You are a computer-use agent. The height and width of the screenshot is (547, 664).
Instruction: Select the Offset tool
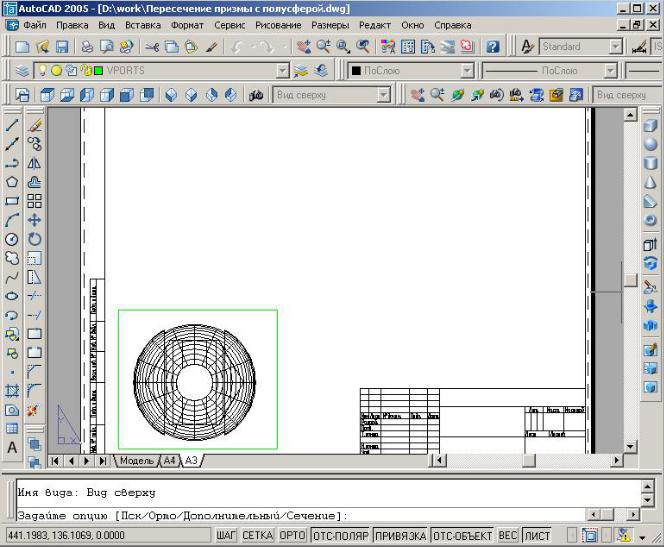click(34, 182)
